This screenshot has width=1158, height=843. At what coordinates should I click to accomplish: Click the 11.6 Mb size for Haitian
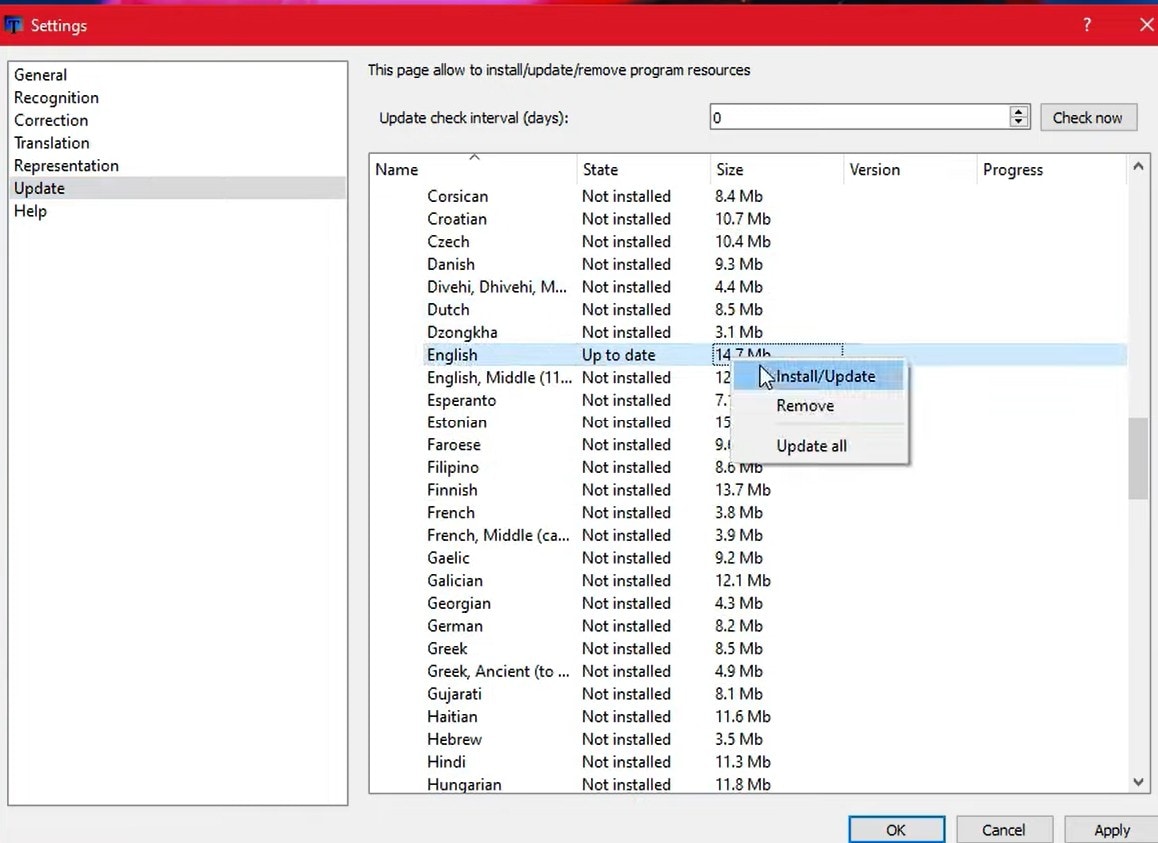click(x=743, y=717)
